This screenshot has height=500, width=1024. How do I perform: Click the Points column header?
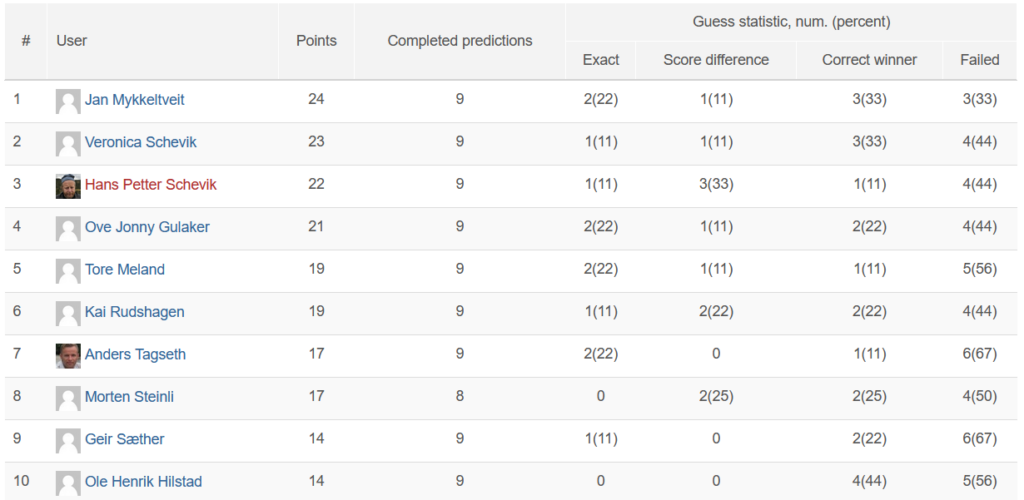[316, 41]
